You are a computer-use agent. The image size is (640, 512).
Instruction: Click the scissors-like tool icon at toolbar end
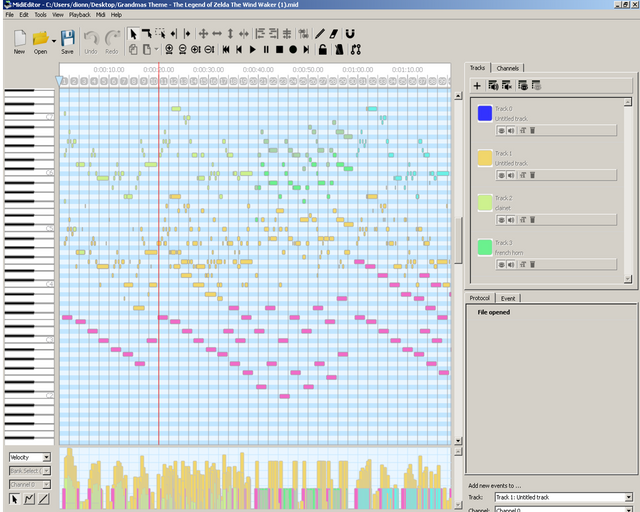[x=356, y=49]
